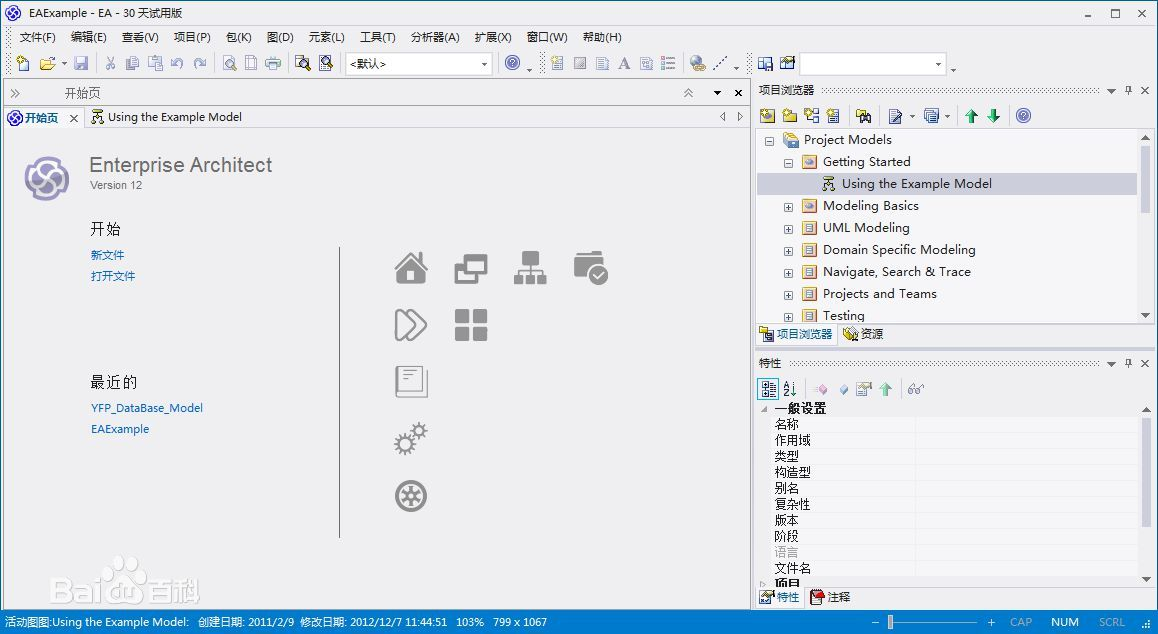Click the hierarchy chart icon on Start Page

point(530,267)
